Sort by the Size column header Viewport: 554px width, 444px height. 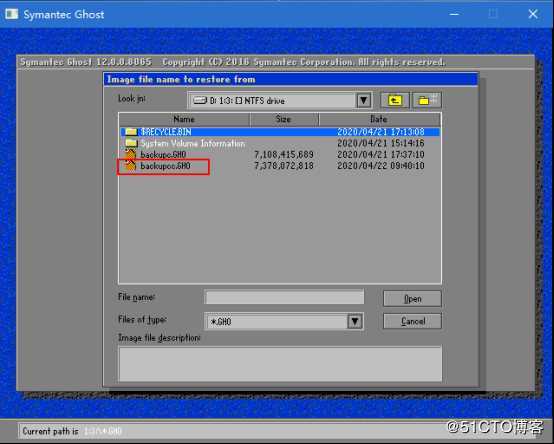click(284, 119)
